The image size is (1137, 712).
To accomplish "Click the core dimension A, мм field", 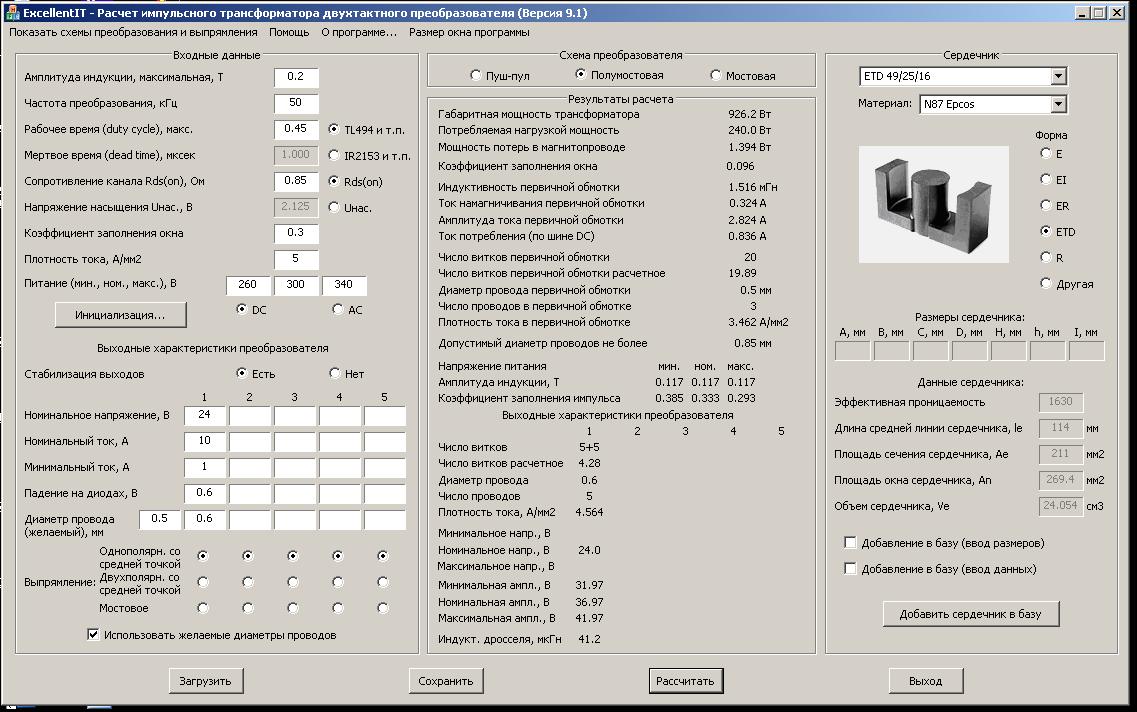I will (852, 351).
